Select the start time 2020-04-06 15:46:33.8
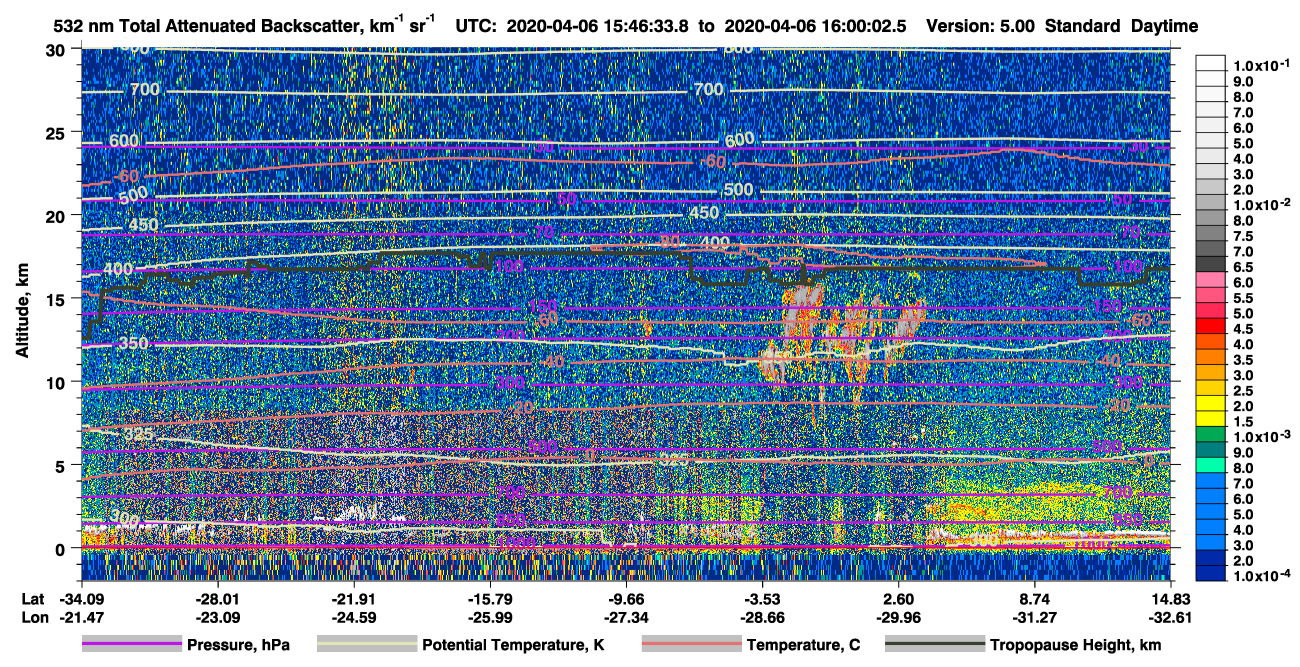 coord(598,27)
